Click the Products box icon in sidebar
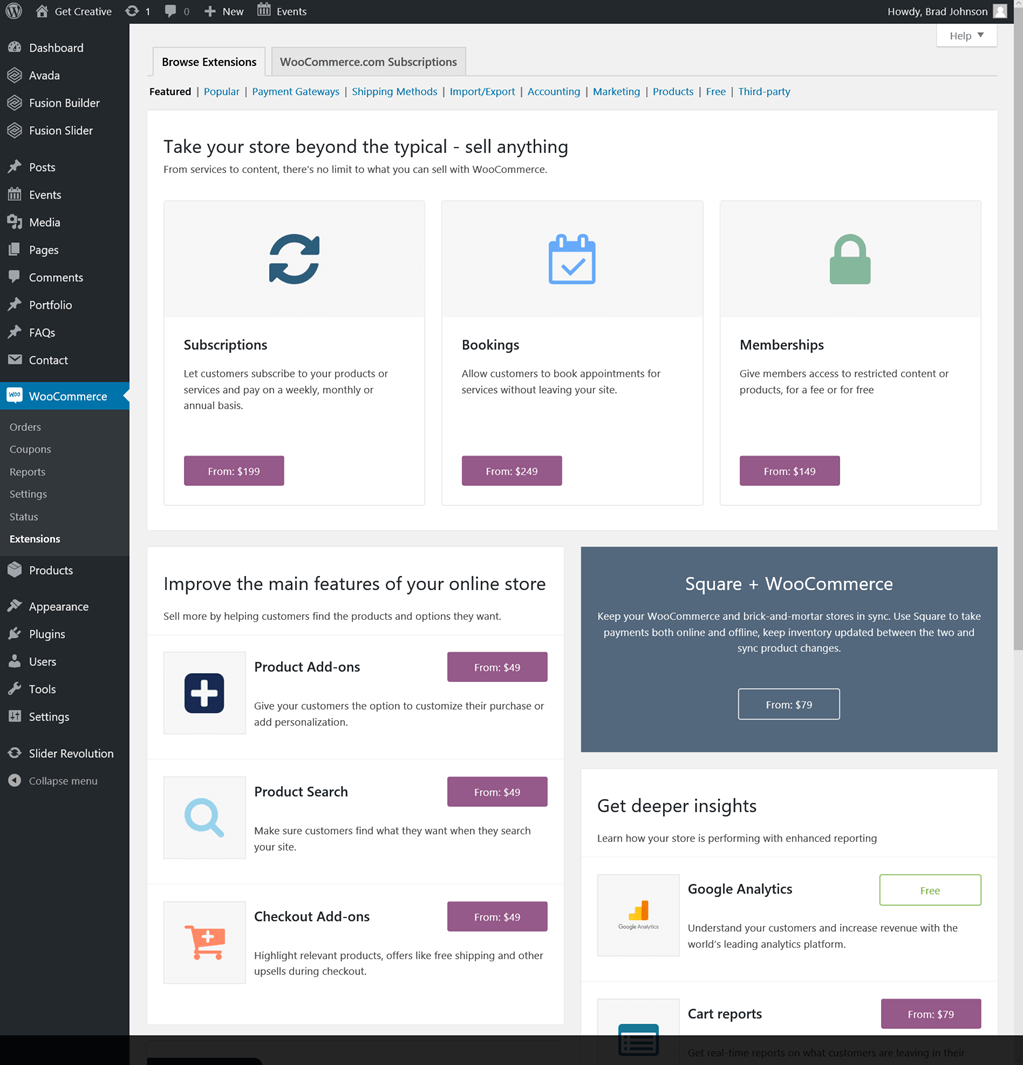1024x1065 pixels. (x=14, y=570)
